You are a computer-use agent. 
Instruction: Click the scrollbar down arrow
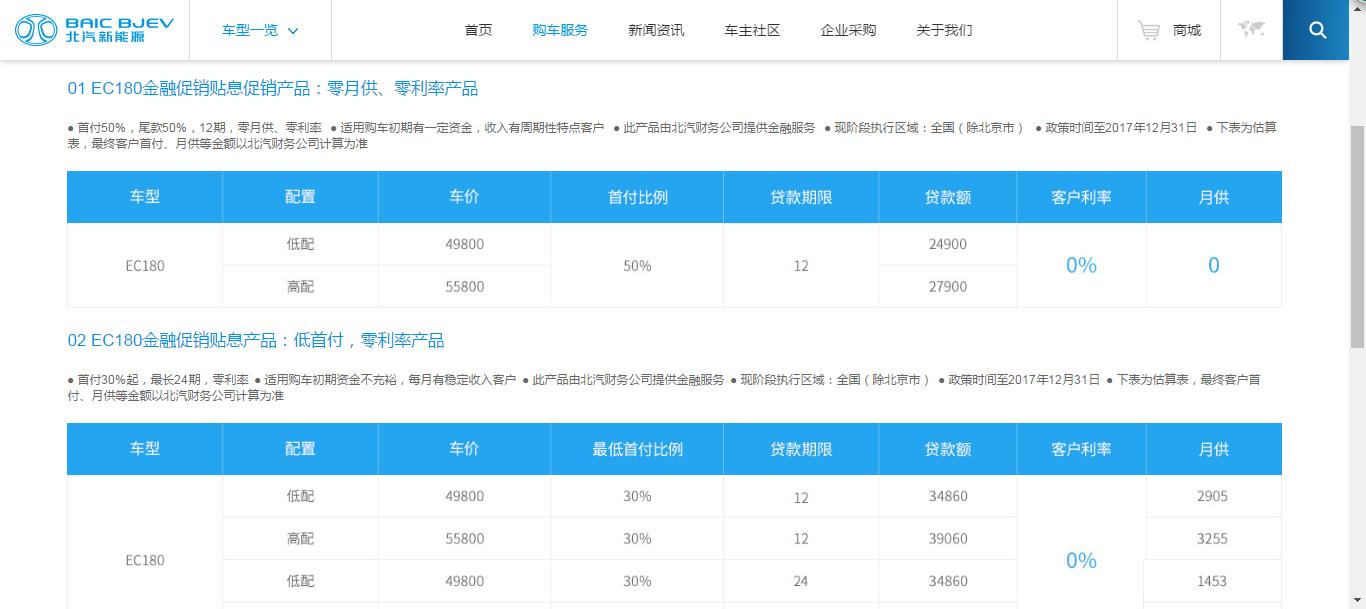point(1358,600)
